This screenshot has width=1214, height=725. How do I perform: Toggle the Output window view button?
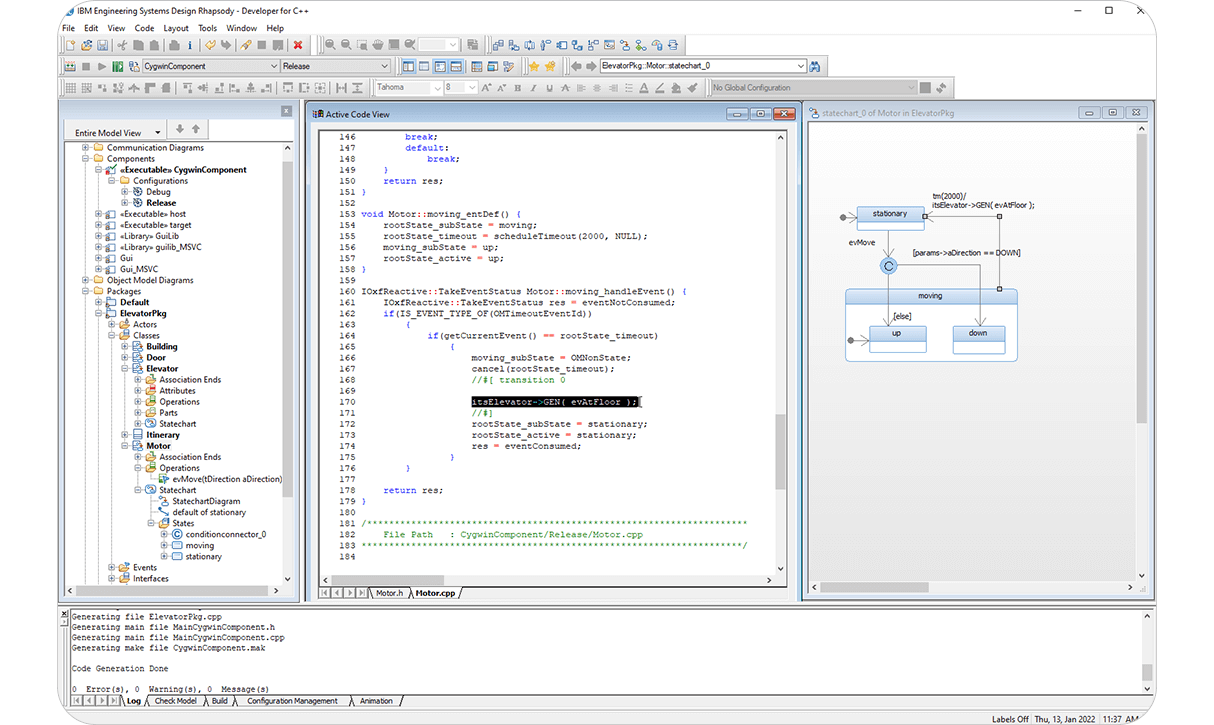pyautogui.click(x=456, y=66)
